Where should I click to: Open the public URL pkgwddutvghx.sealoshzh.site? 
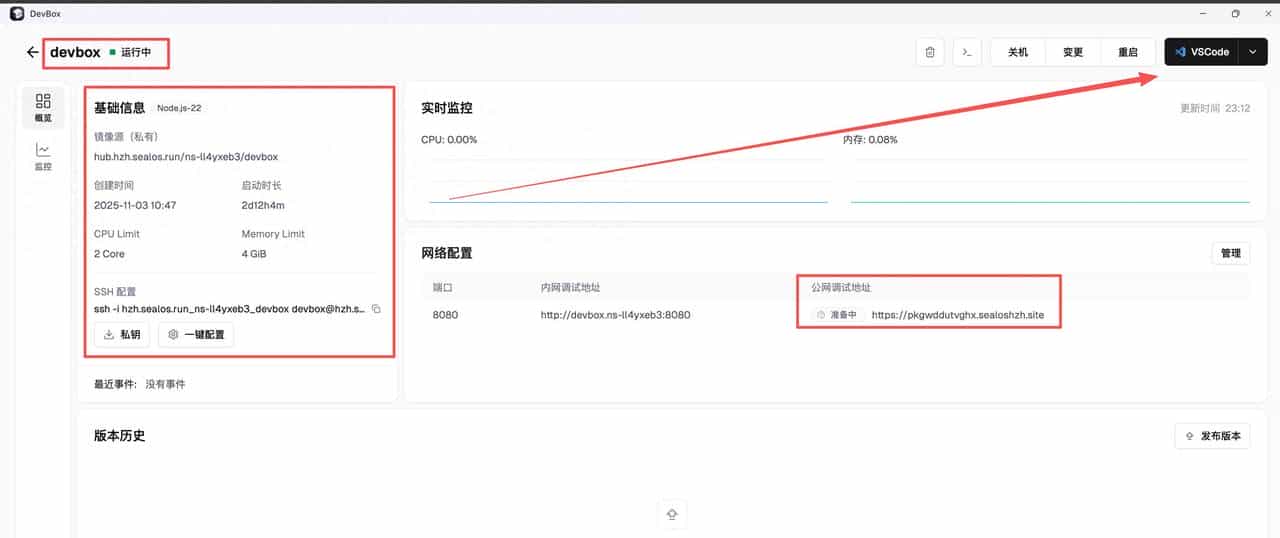click(957, 315)
